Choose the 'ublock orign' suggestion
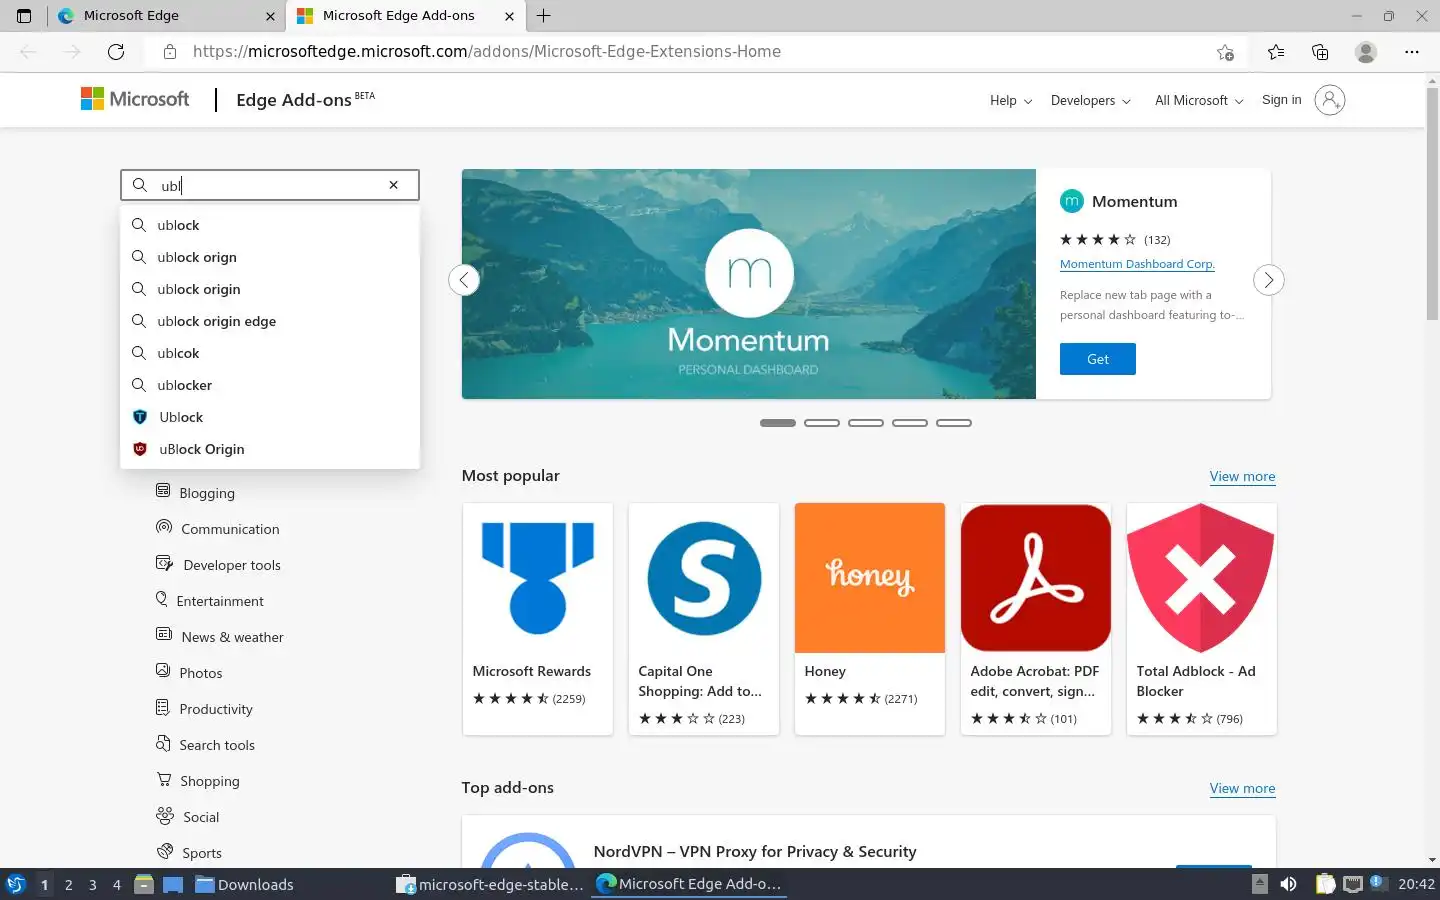Screen dimensions: 1440x900 tap(270, 257)
